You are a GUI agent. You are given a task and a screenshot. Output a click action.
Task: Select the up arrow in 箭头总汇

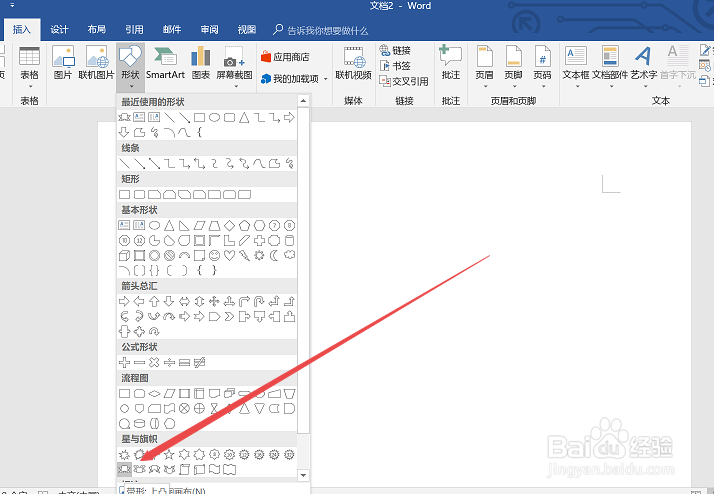coord(154,301)
